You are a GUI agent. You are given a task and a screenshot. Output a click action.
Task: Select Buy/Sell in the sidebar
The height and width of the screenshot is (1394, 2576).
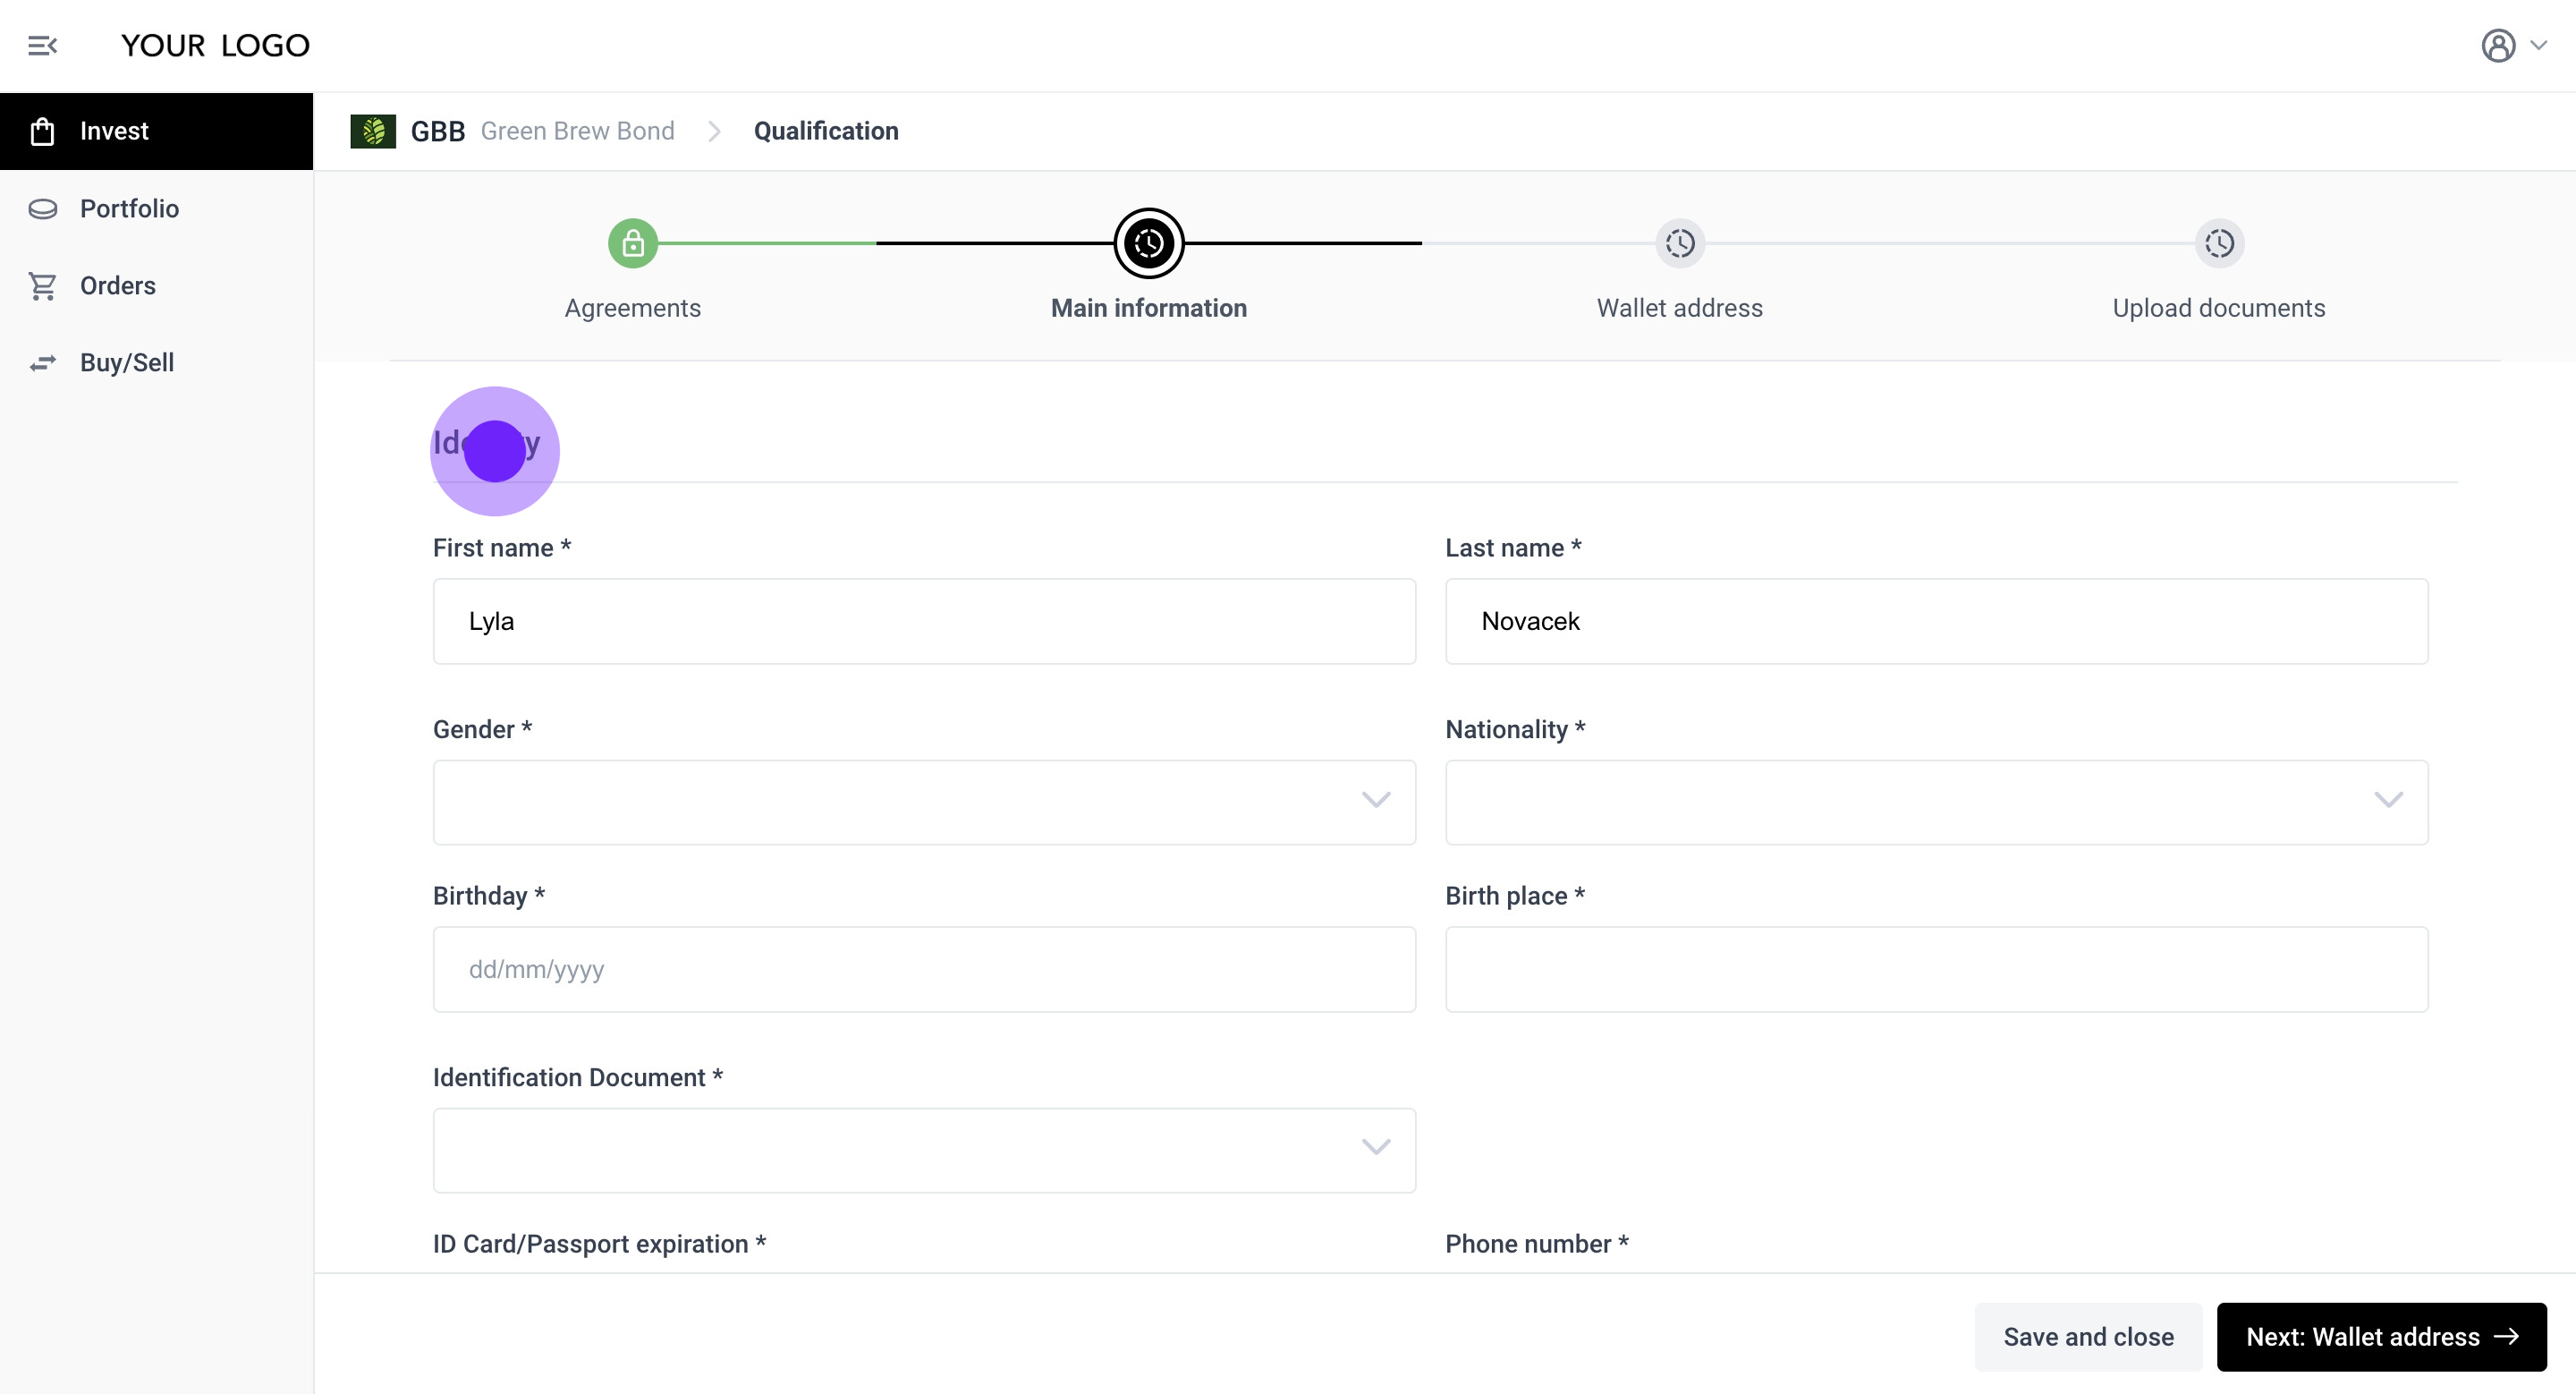click(127, 362)
